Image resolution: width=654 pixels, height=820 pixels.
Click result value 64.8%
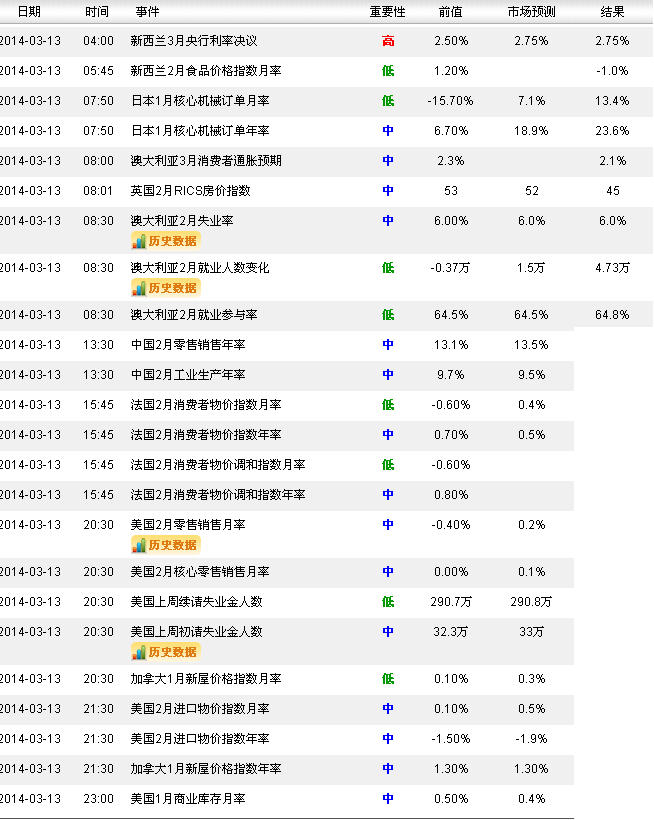tap(612, 315)
